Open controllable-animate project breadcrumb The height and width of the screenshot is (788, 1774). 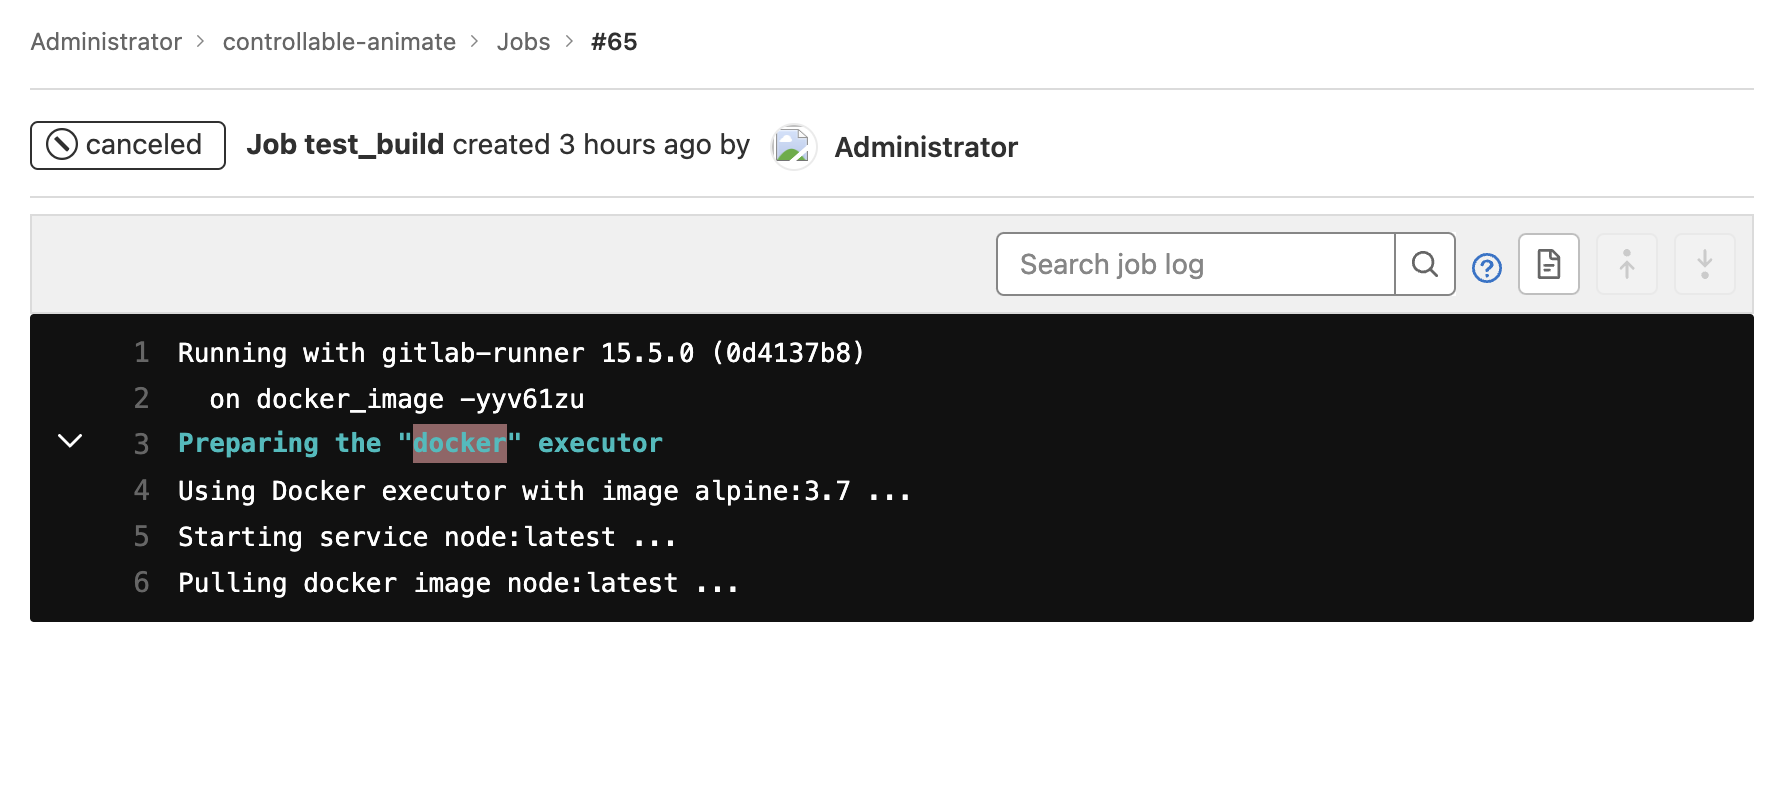coord(339,42)
